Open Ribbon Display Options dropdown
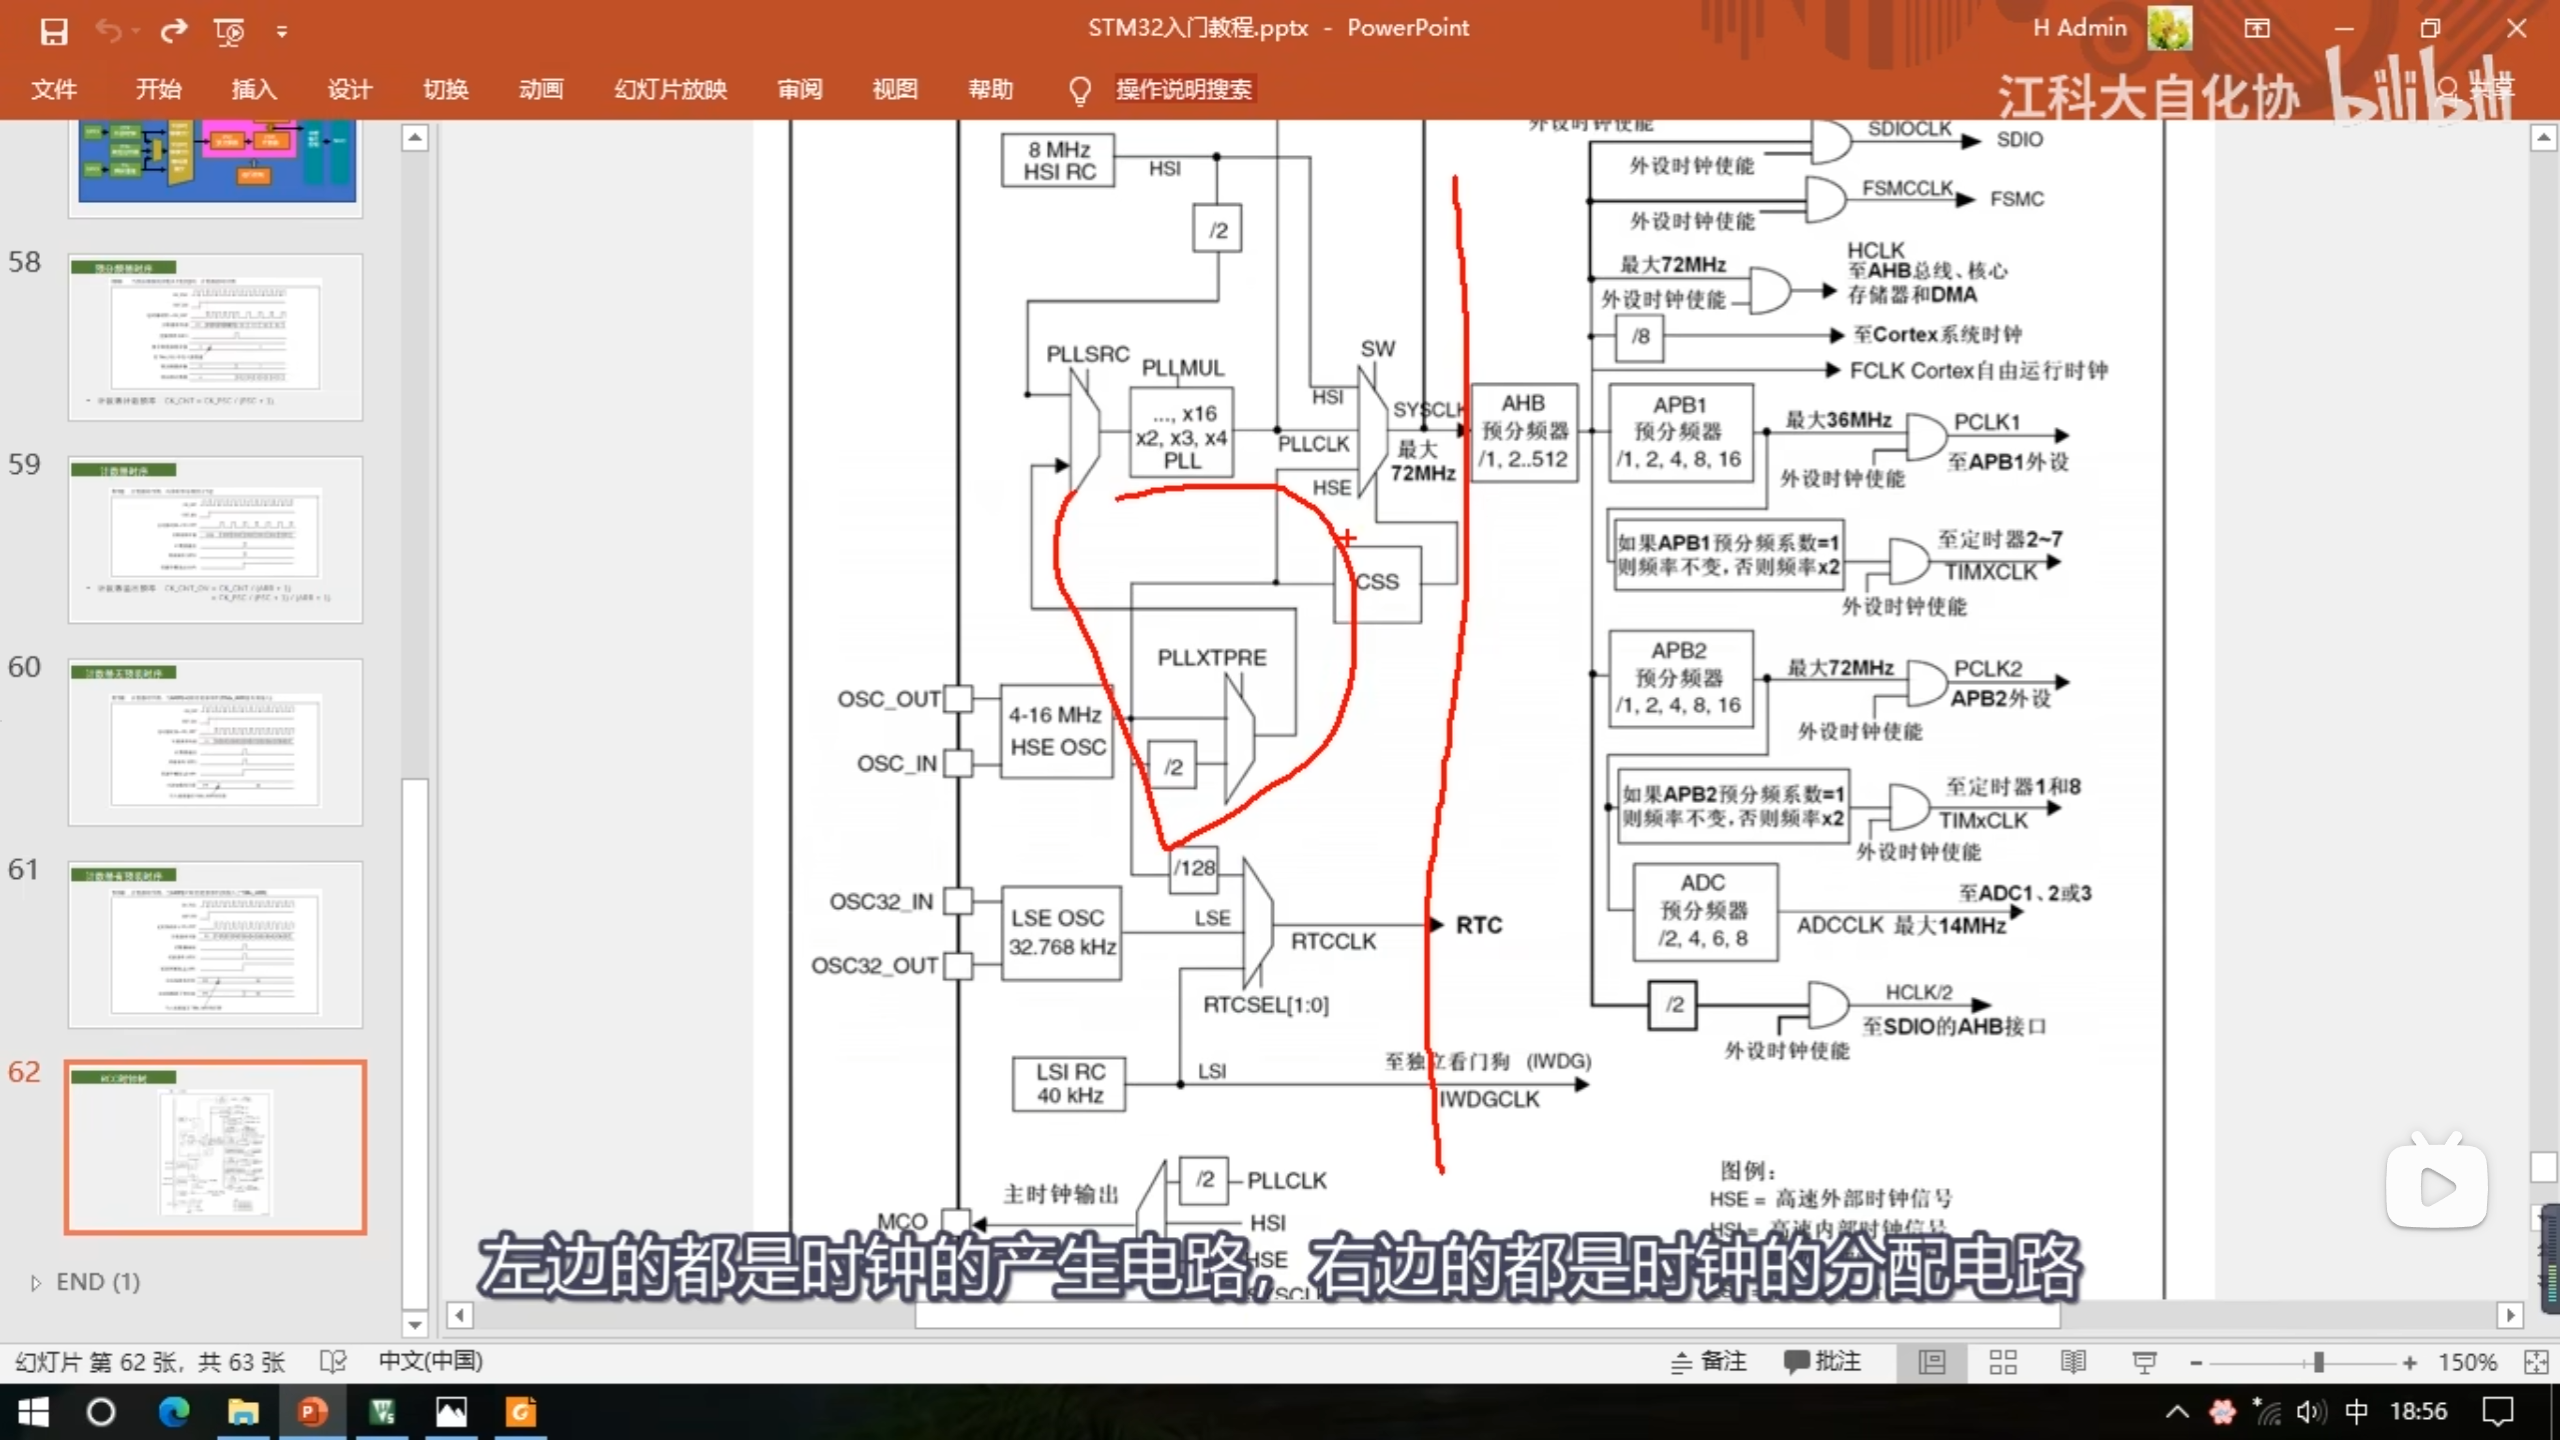The height and width of the screenshot is (1440, 2560). tap(2257, 29)
